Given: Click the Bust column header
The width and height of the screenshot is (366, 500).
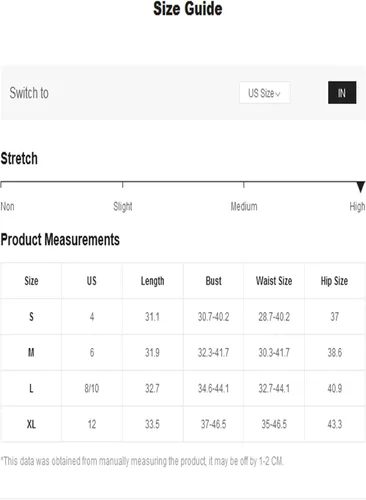Looking at the screenshot, I should [213, 281].
